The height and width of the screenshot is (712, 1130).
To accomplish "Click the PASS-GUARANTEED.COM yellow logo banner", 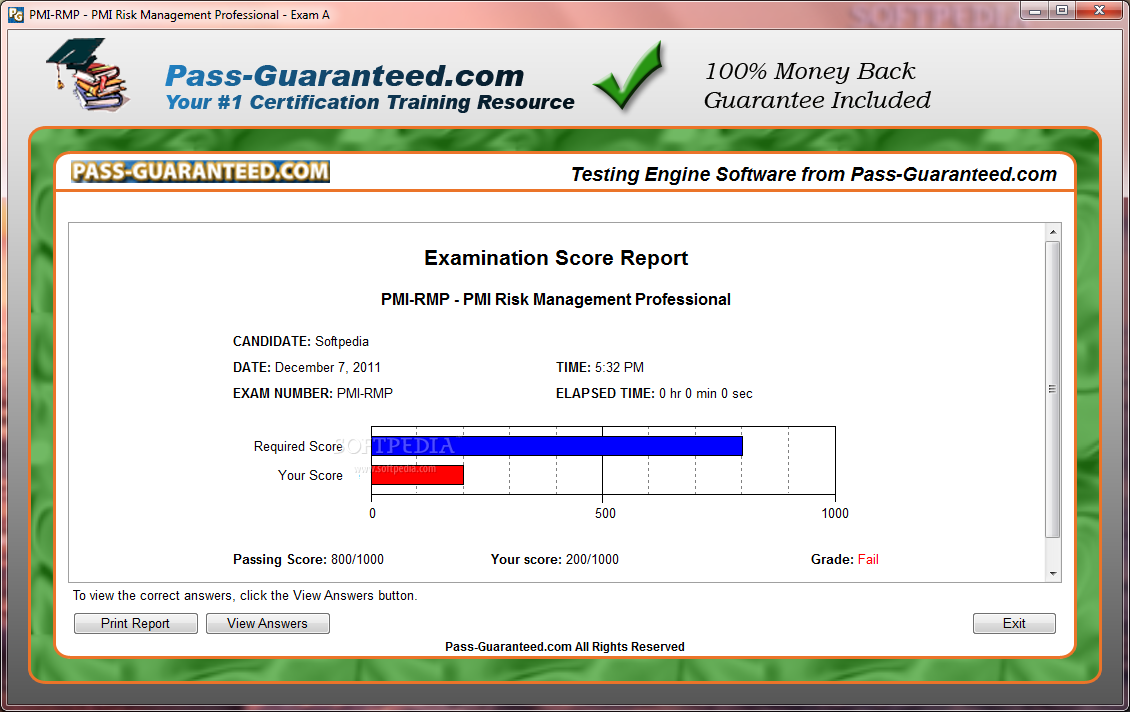I will tap(200, 172).
